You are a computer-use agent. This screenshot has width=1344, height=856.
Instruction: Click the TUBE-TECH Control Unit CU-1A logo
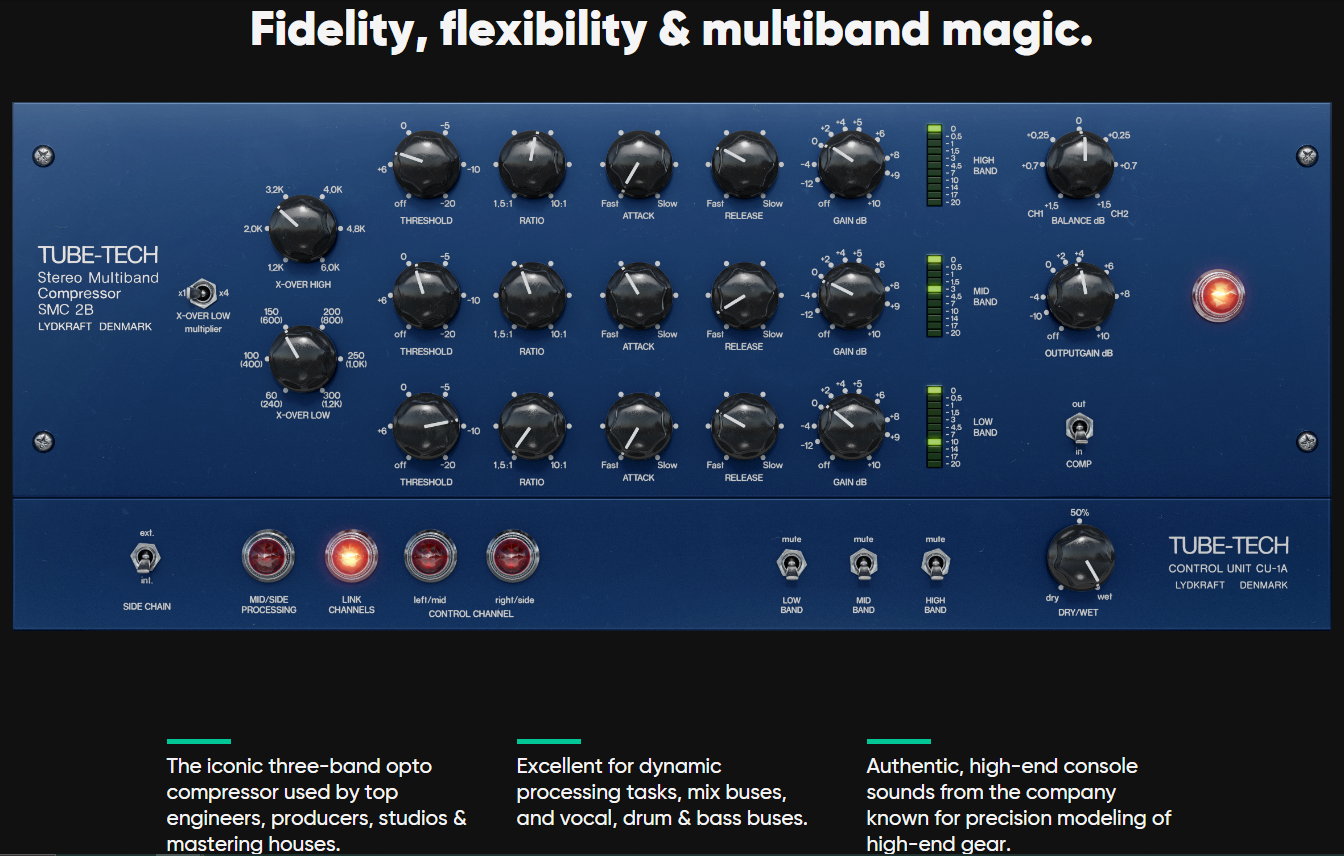click(x=1229, y=546)
